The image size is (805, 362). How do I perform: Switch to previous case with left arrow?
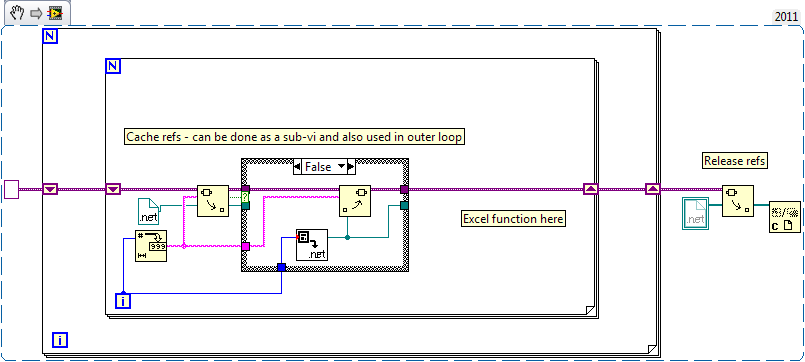click(x=297, y=167)
